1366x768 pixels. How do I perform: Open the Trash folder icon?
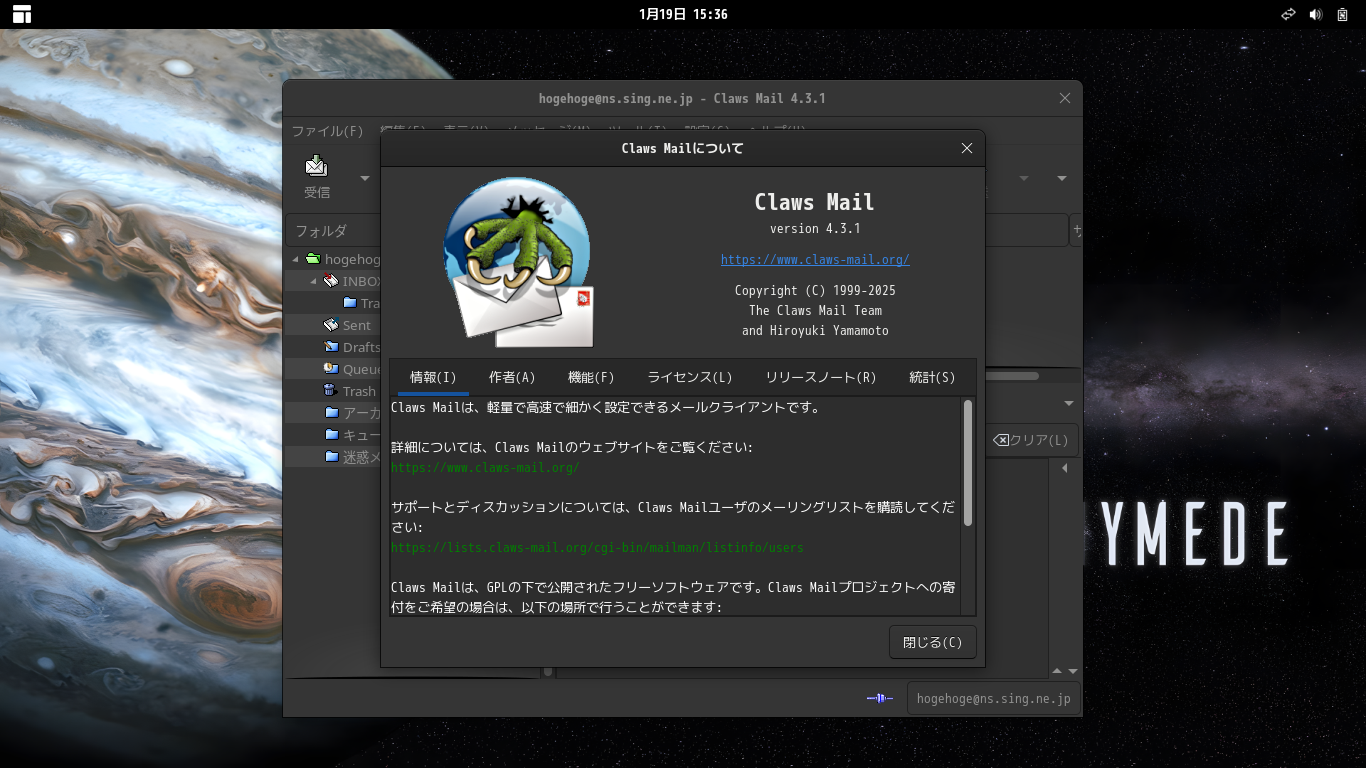click(331, 391)
